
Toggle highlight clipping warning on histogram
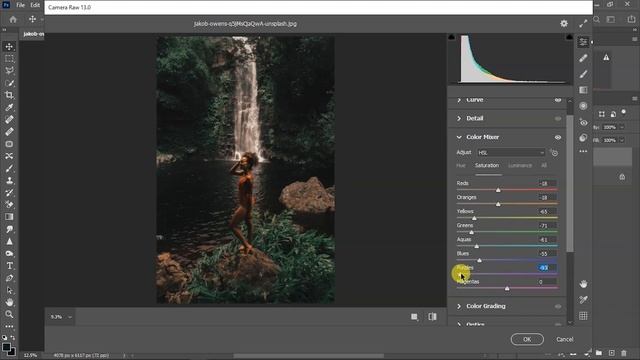(x=569, y=37)
